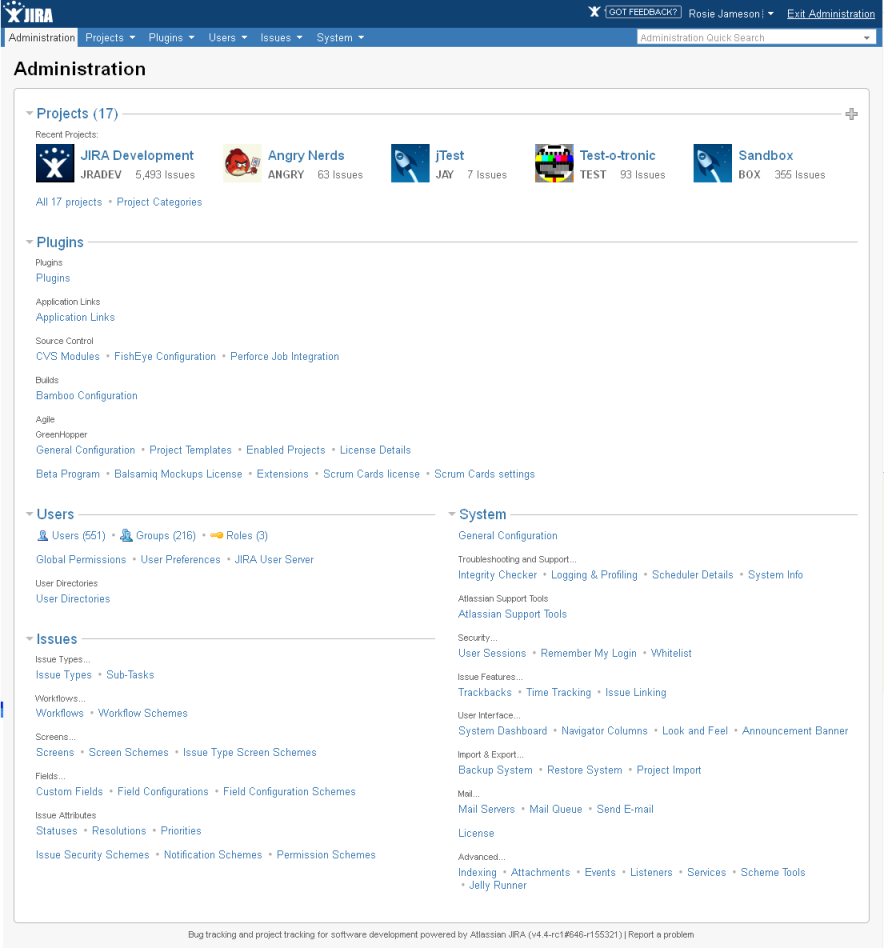This screenshot has height=948, width=884.
Task: View All 17 projects
Action: (69, 202)
